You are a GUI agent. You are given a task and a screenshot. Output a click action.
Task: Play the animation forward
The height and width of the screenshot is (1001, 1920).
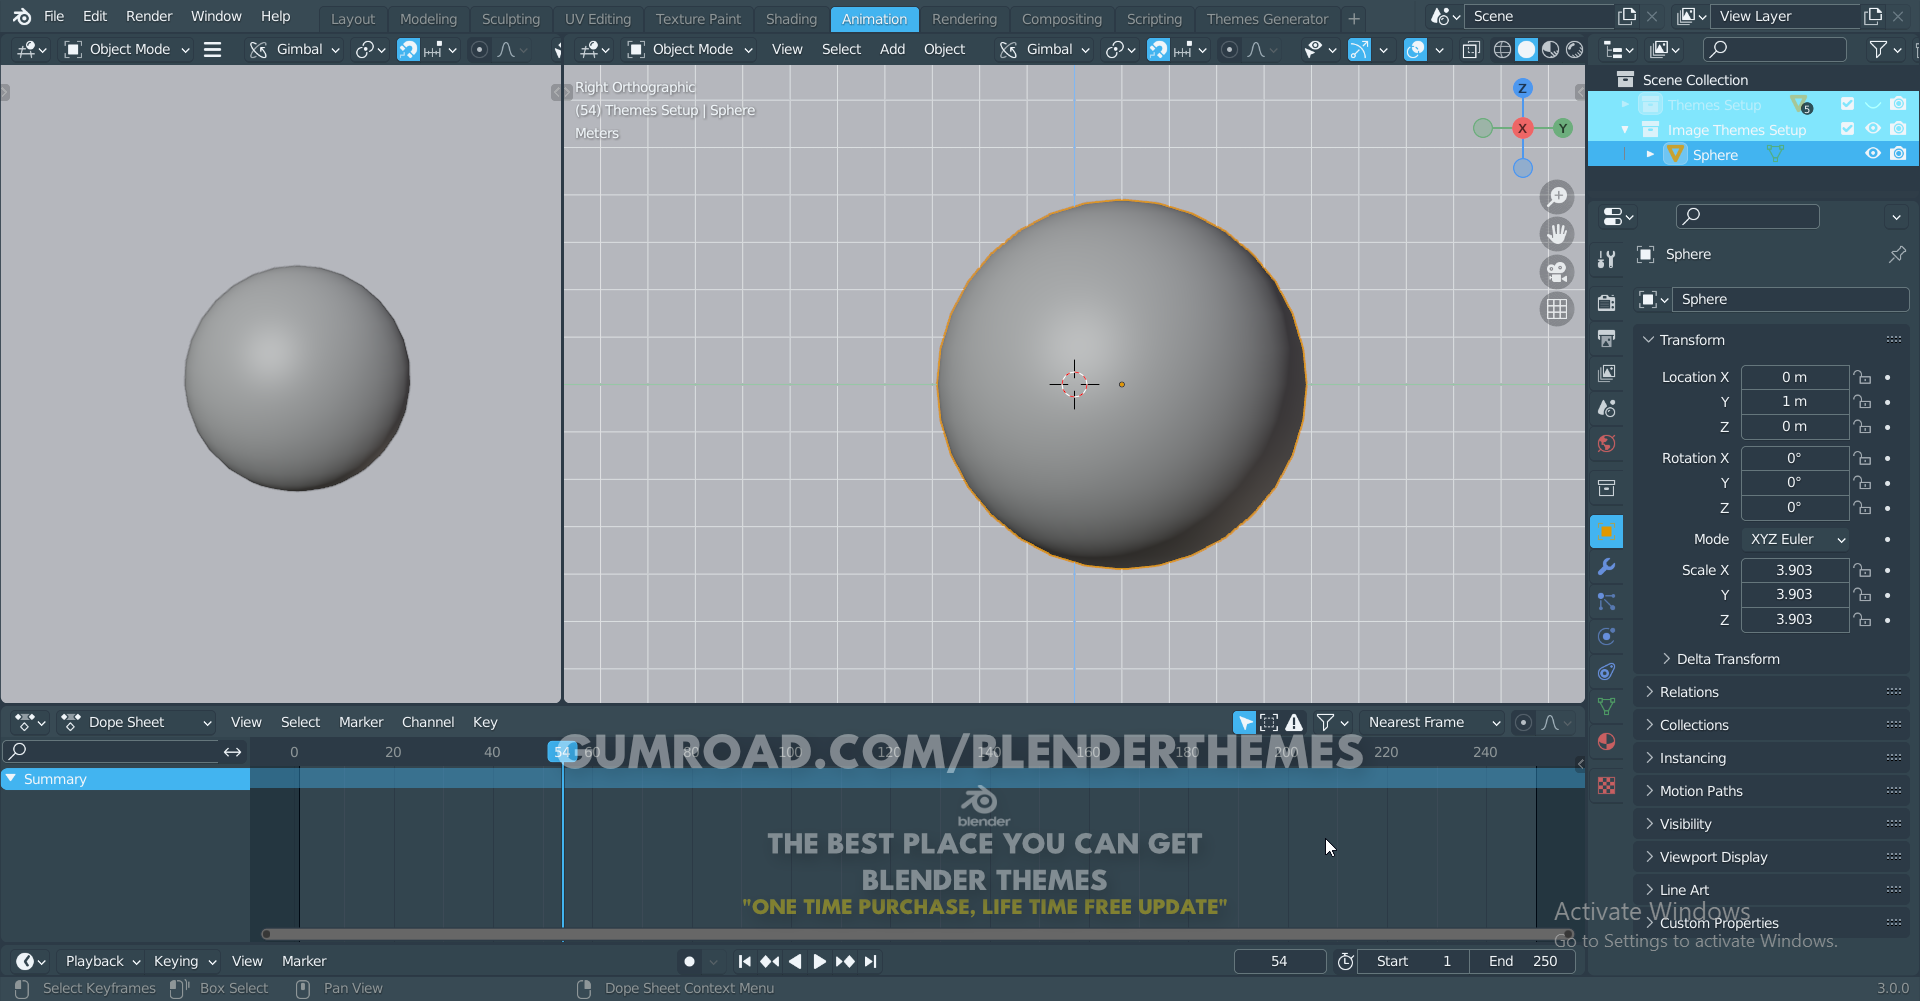[x=819, y=961]
